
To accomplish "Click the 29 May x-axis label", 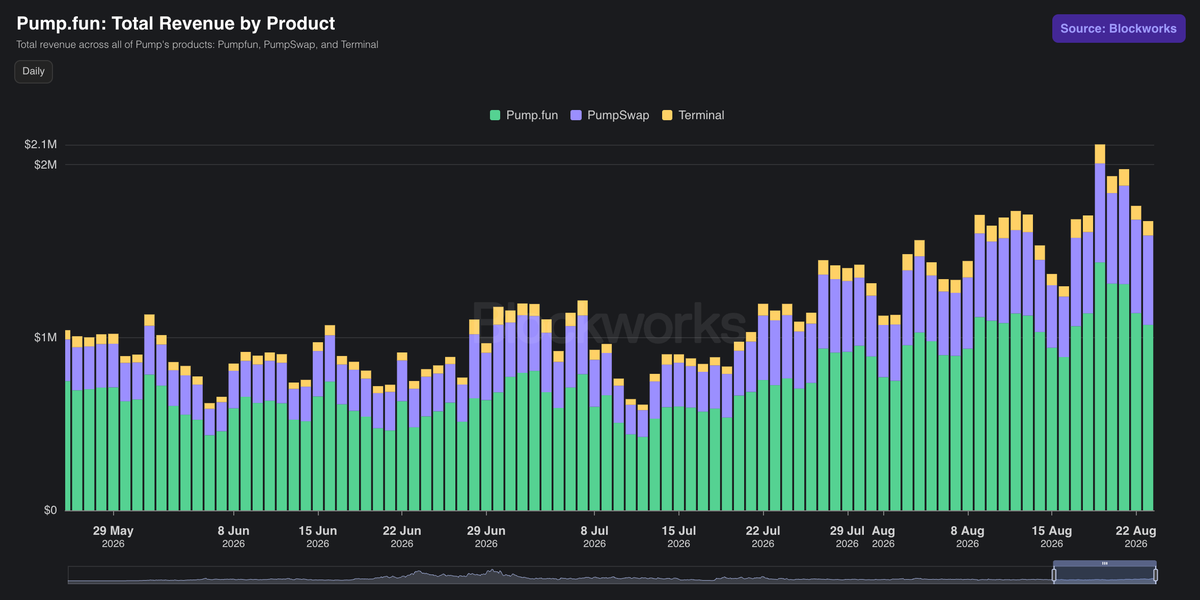I will click(113, 536).
